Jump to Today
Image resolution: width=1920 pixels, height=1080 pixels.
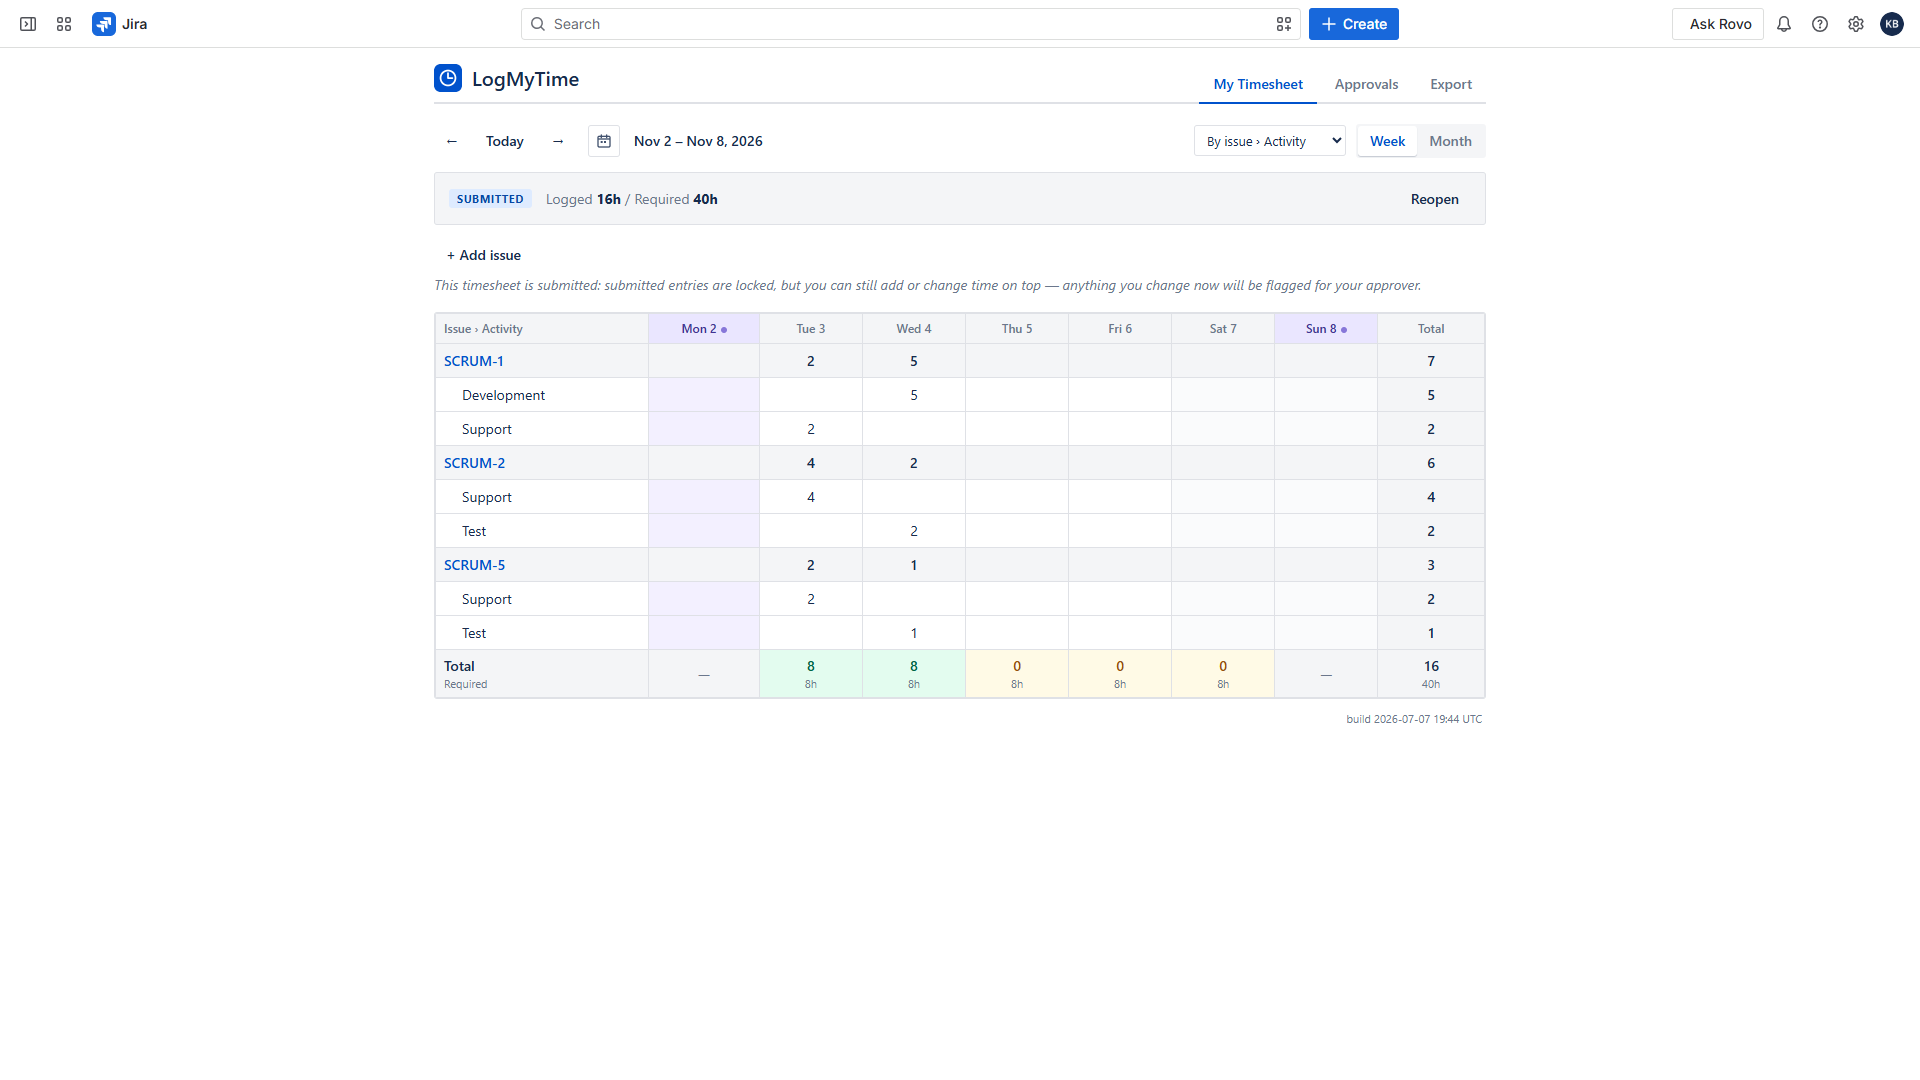pos(505,141)
